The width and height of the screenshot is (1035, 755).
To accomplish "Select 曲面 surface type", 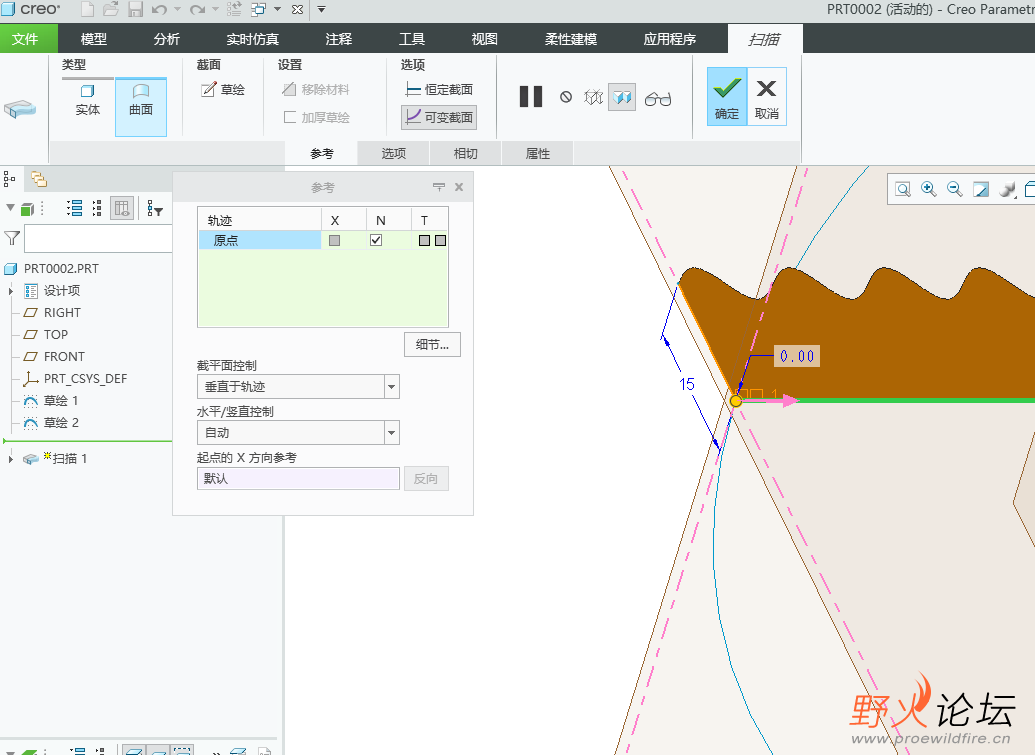I will pyautogui.click(x=141, y=107).
